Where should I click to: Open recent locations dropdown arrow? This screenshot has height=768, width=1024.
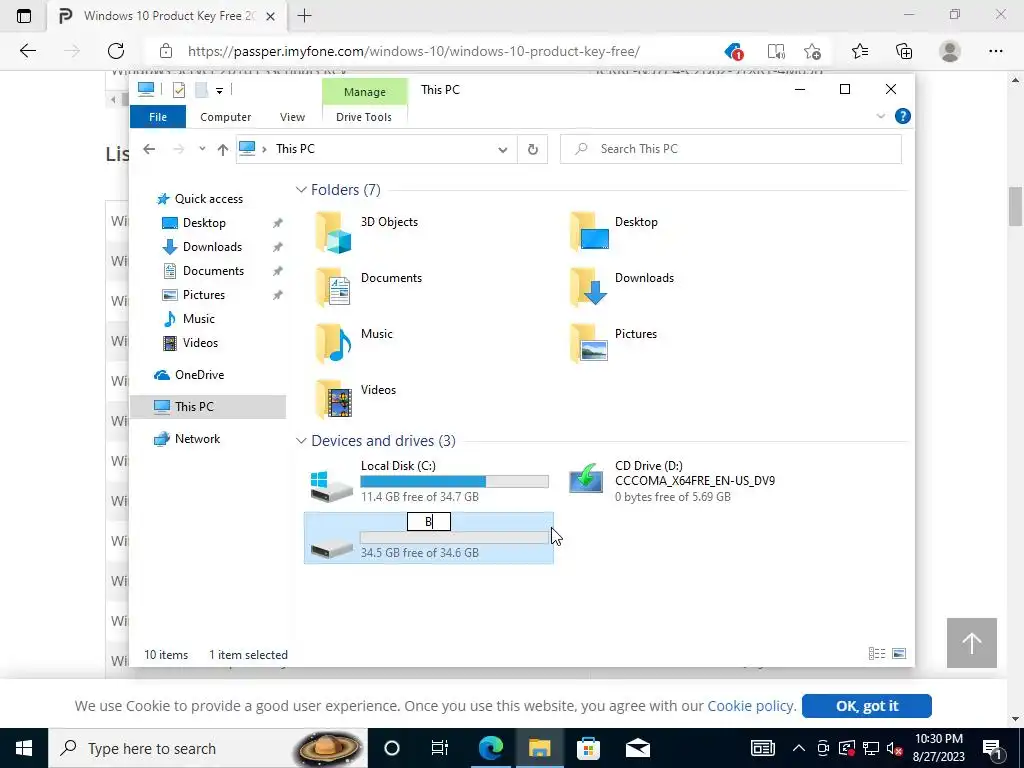coord(202,149)
